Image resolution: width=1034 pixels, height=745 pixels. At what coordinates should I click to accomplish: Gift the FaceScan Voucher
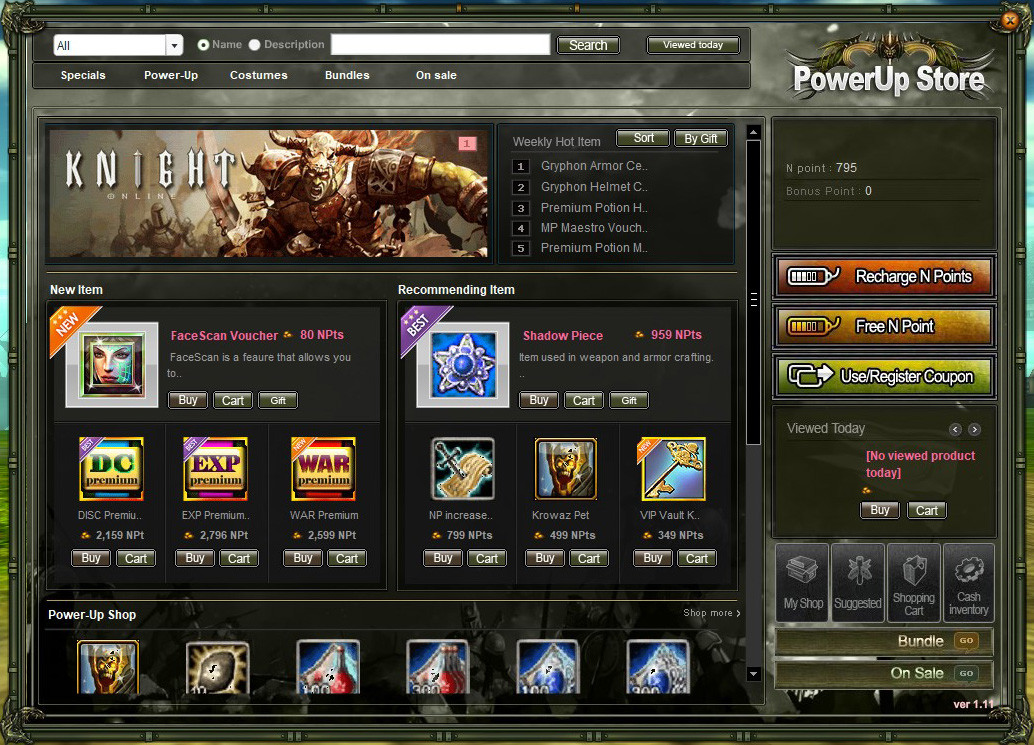[x=278, y=400]
